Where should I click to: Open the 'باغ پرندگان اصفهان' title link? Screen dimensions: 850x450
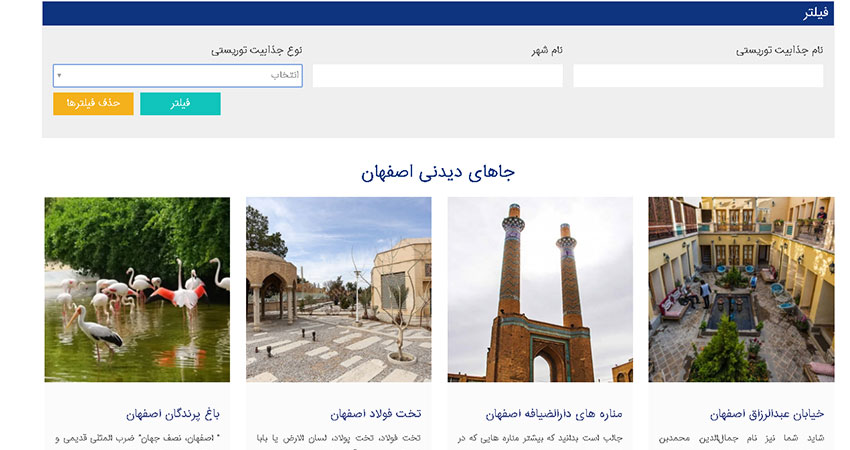[x=178, y=414]
